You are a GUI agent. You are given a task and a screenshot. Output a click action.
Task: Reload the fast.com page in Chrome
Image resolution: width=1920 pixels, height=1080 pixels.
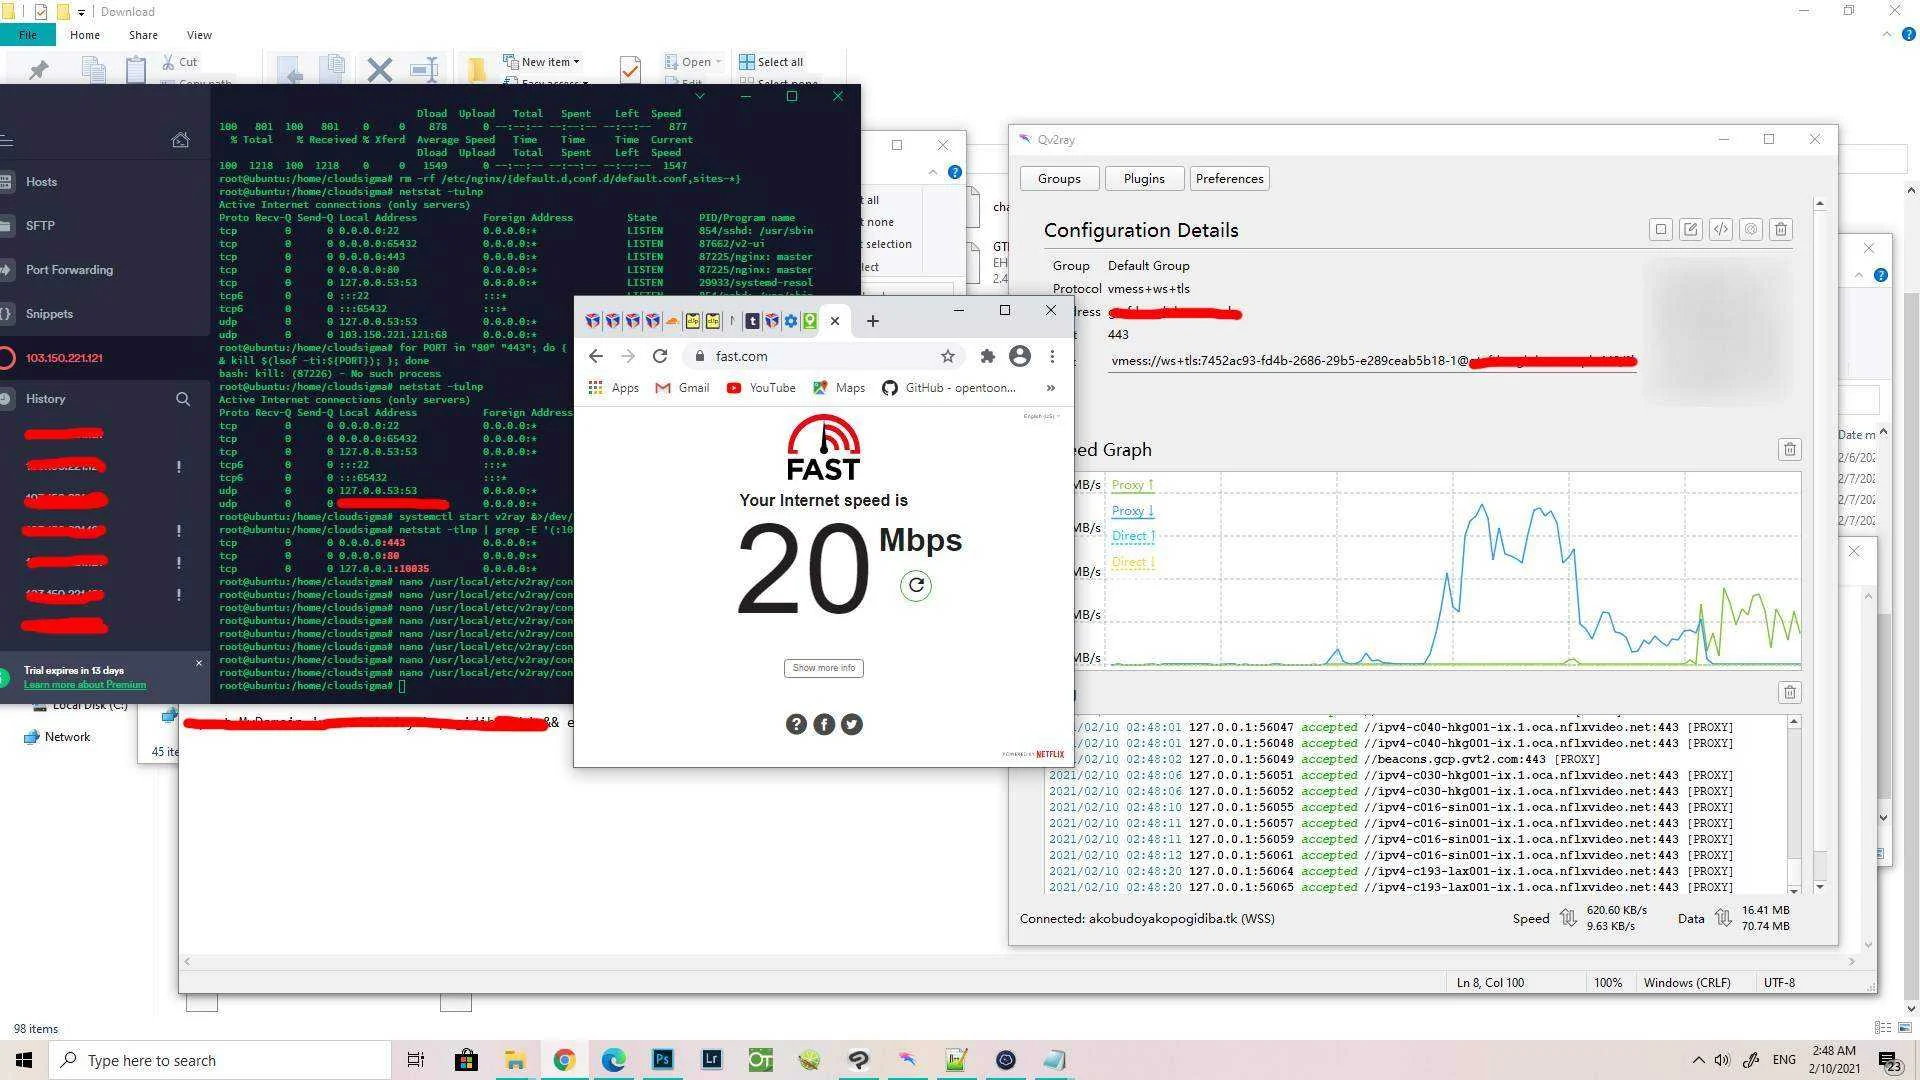(x=660, y=356)
